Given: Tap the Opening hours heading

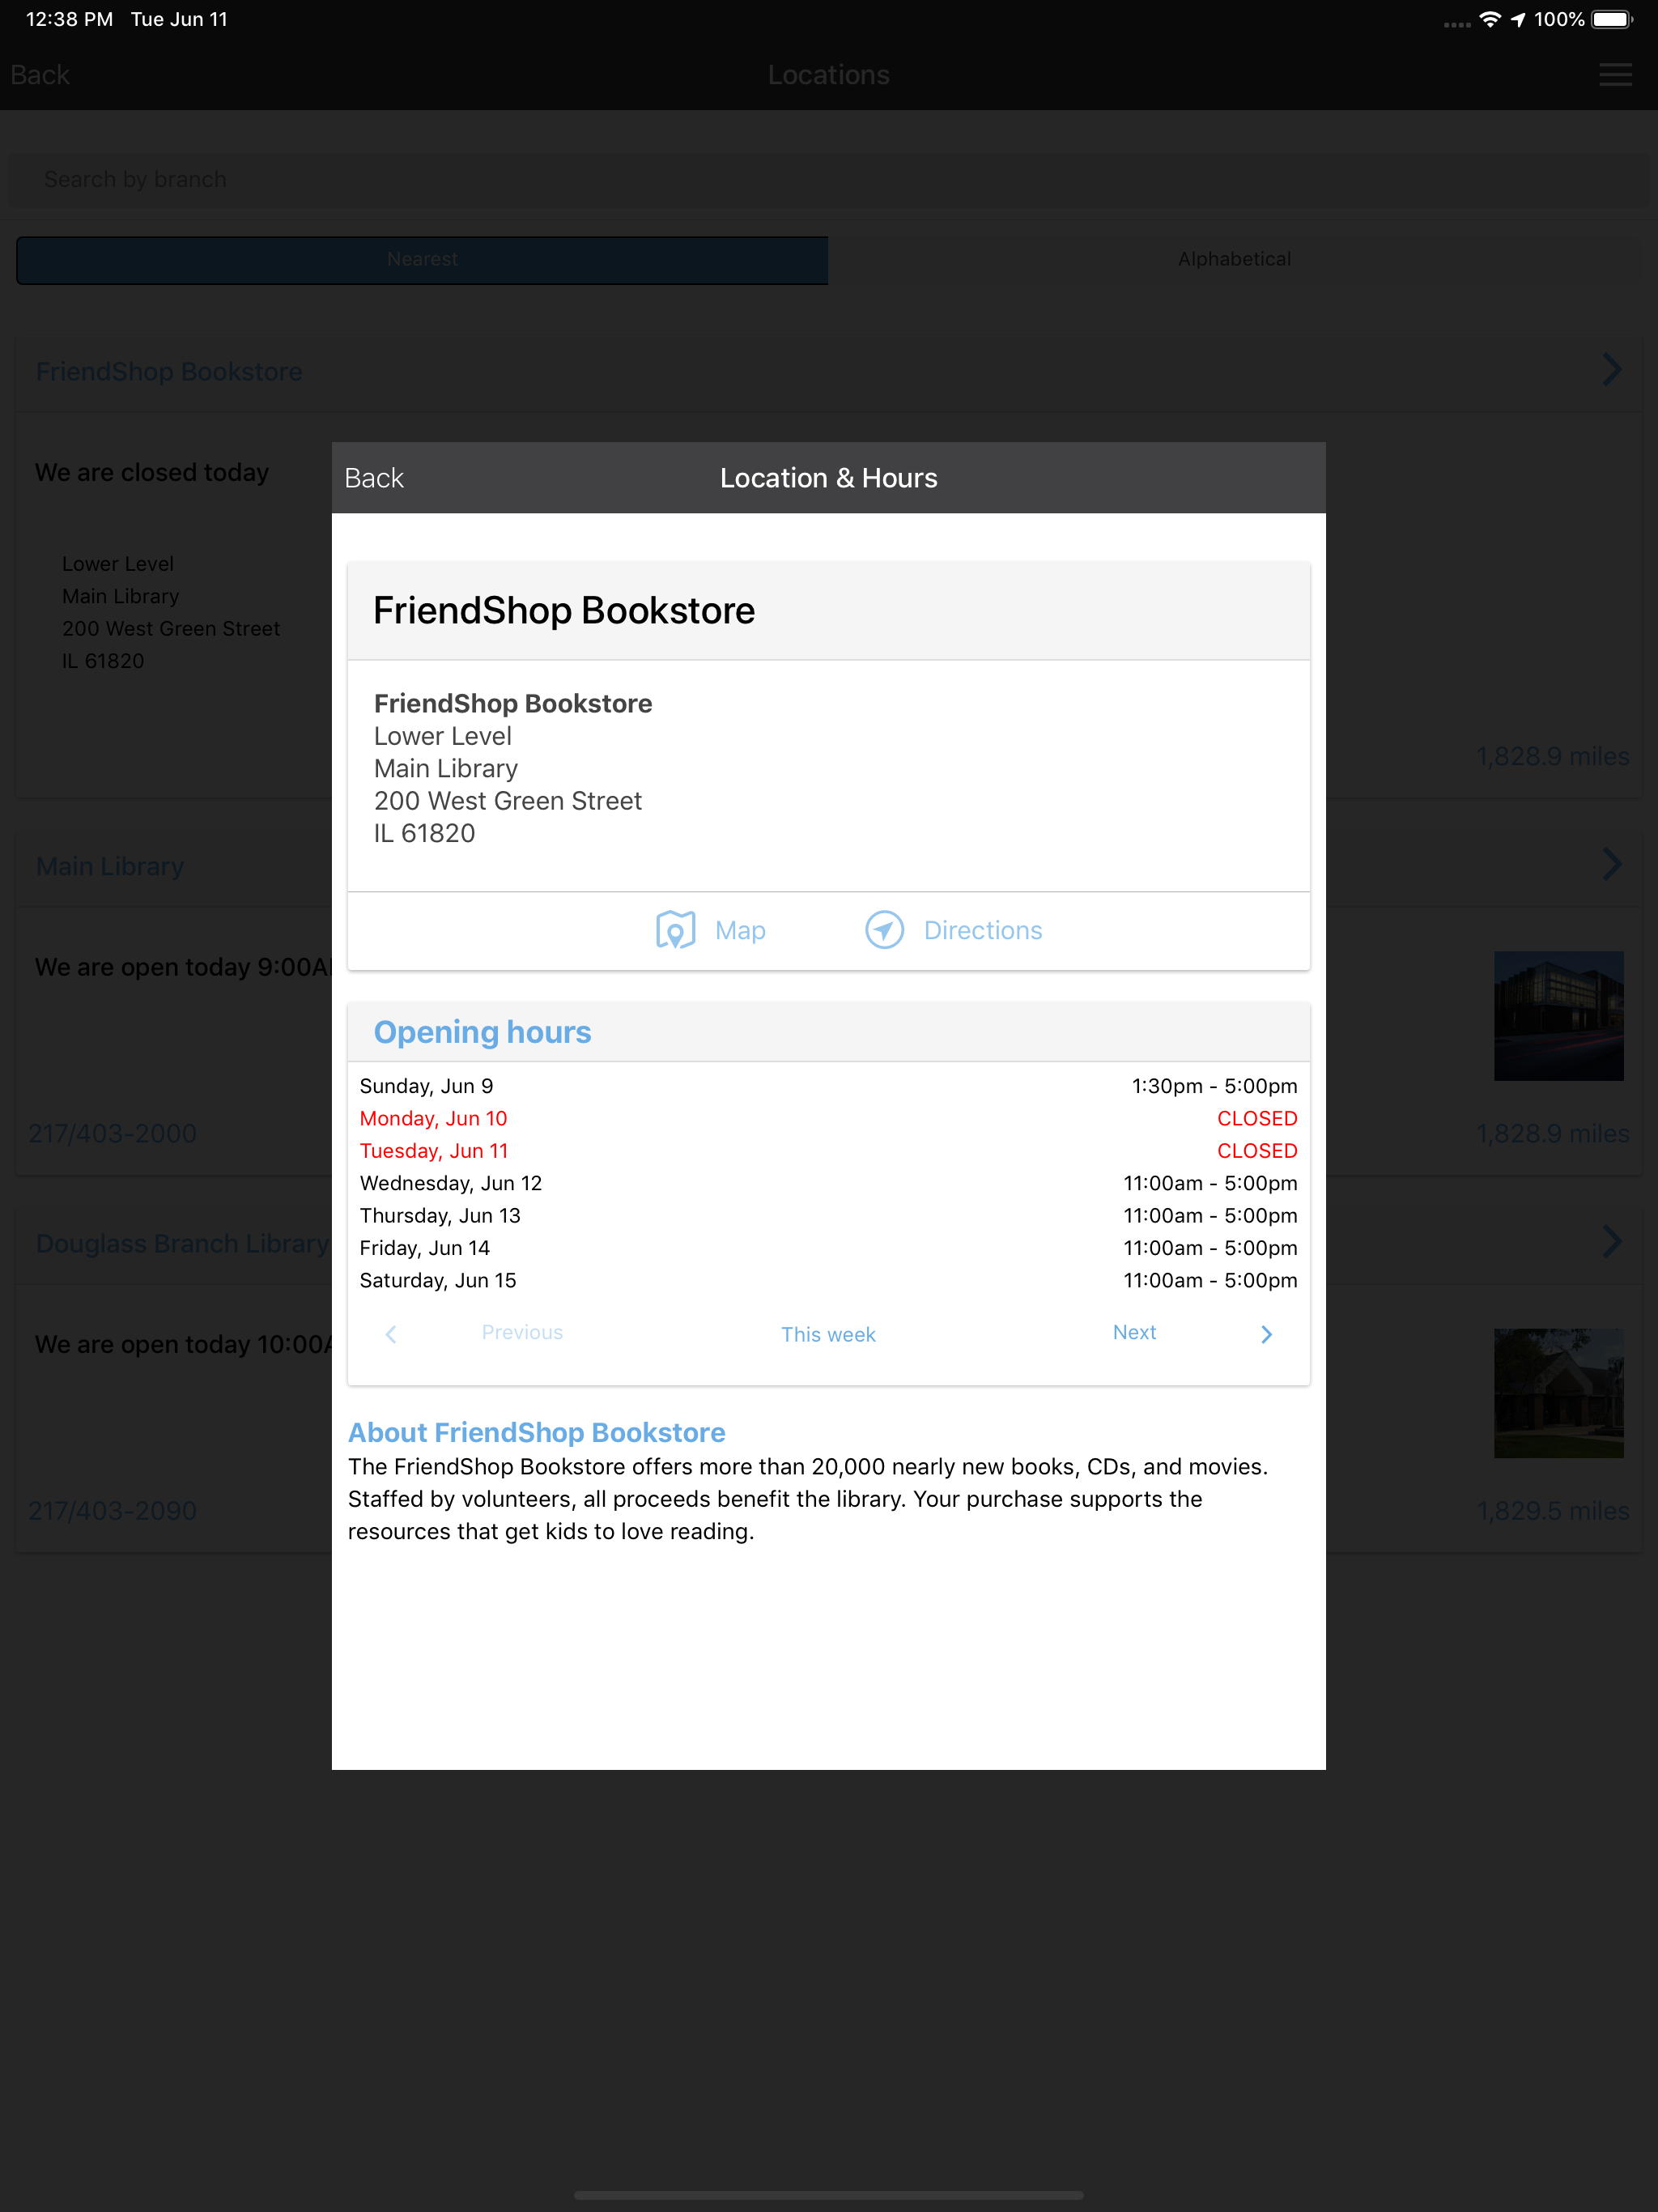Looking at the screenshot, I should (482, 1032).
